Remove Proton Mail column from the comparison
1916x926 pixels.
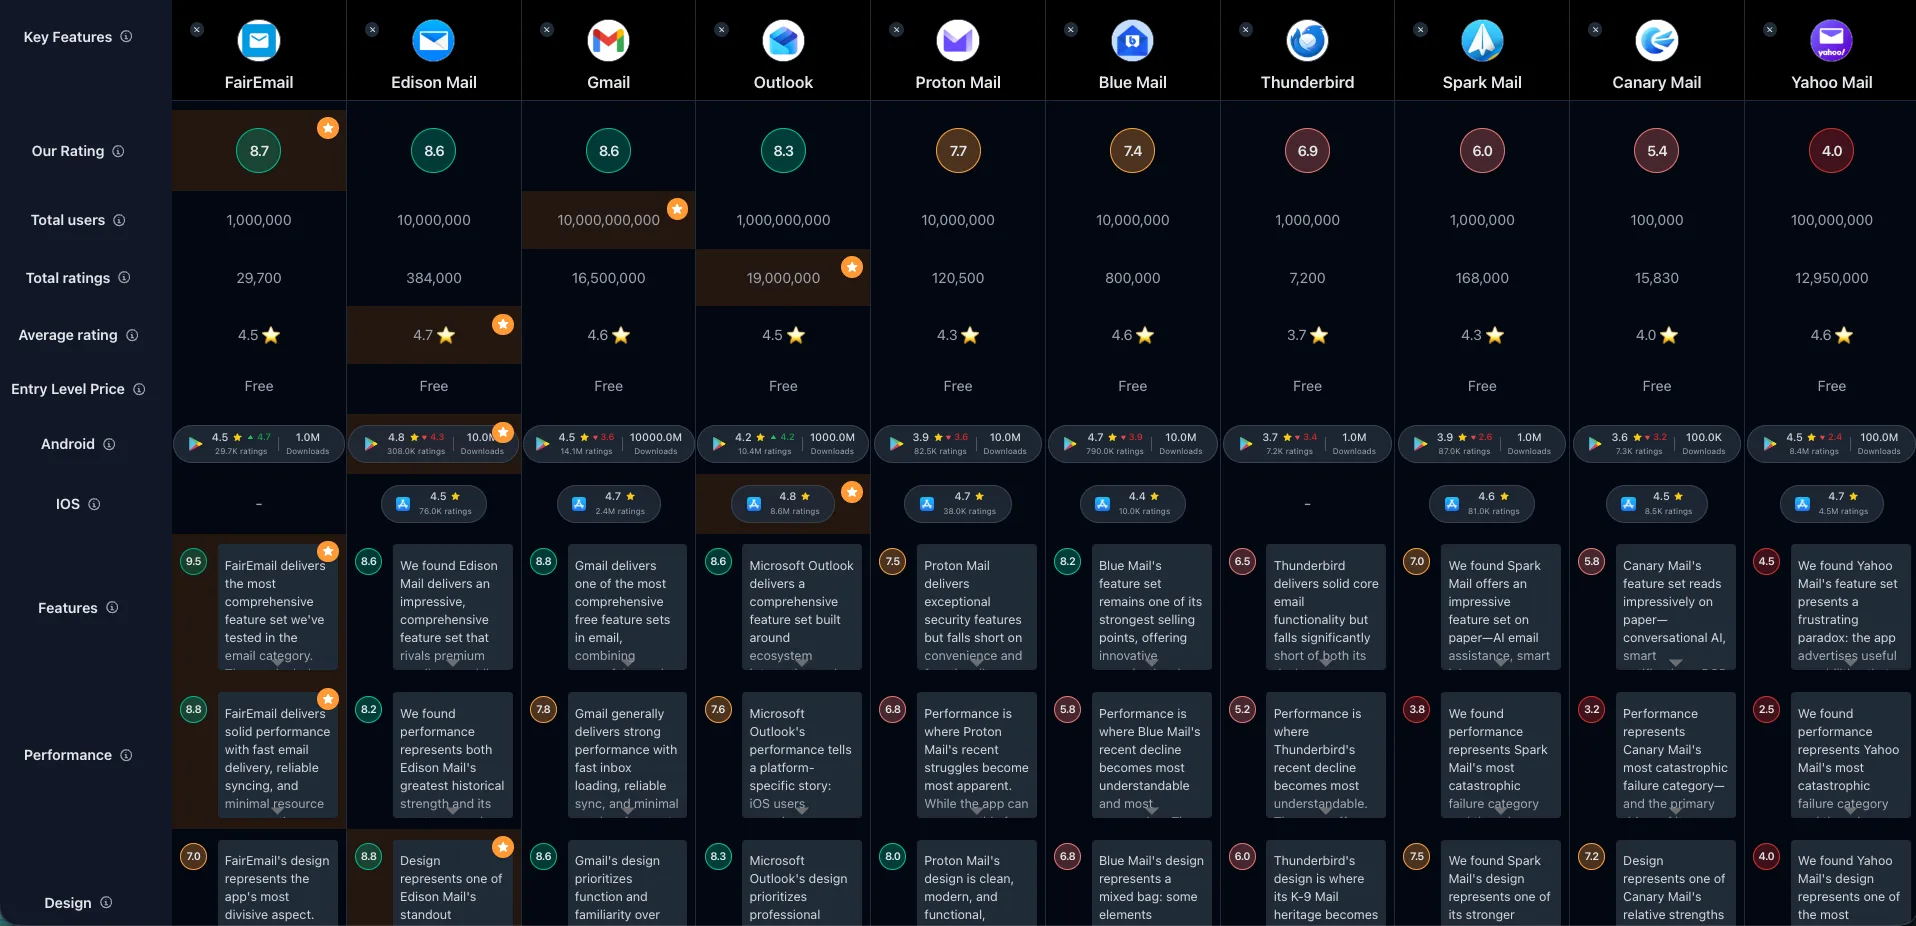[x=896, y=30]
